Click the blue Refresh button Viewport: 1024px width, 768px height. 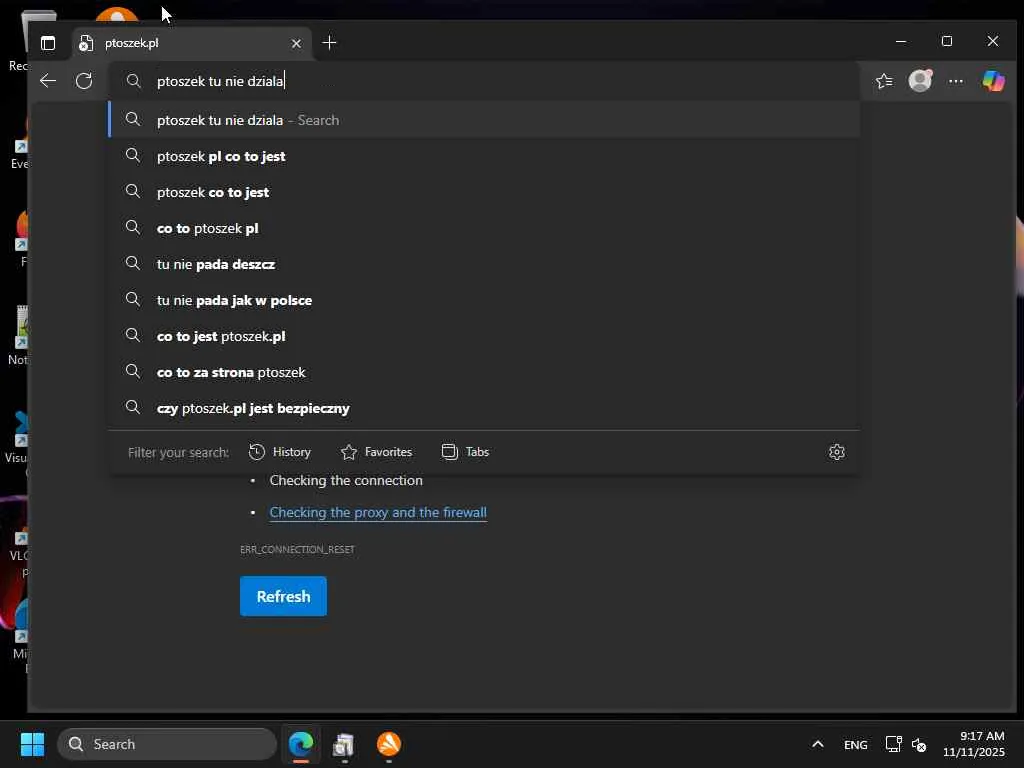(x=283, y=596)
